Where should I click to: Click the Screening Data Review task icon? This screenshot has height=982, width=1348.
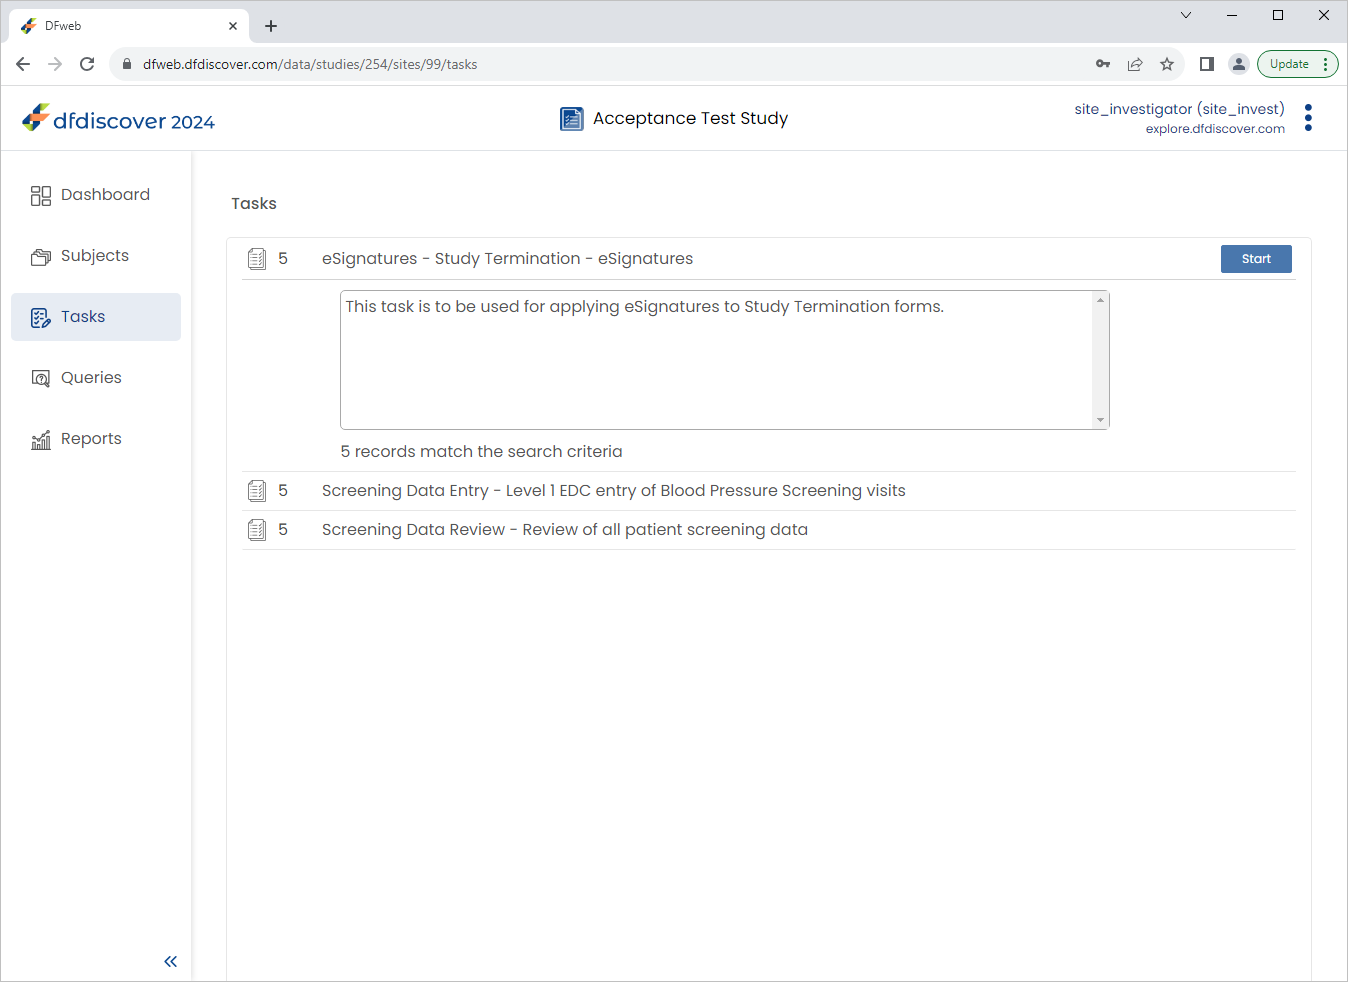click(257, 530)
